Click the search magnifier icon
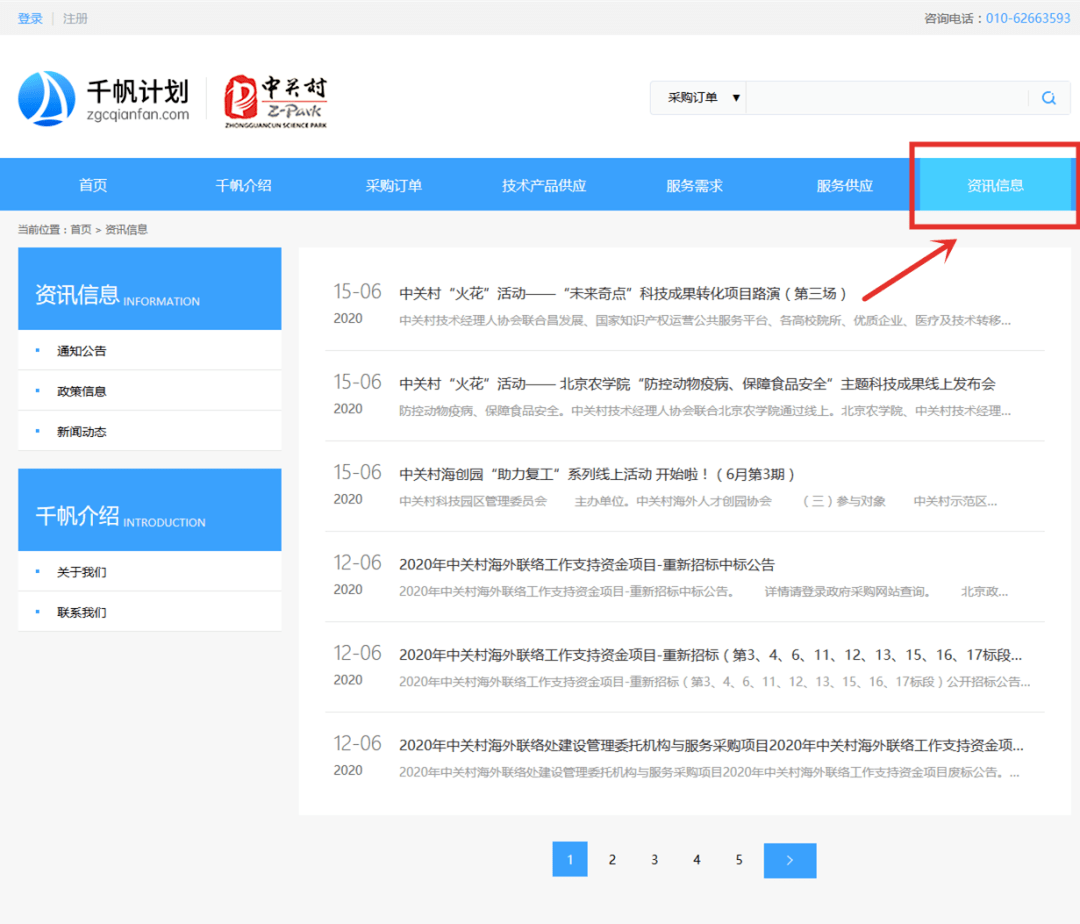The width and height of the screenshot is (1080, 924). [x=1048, y=98]
